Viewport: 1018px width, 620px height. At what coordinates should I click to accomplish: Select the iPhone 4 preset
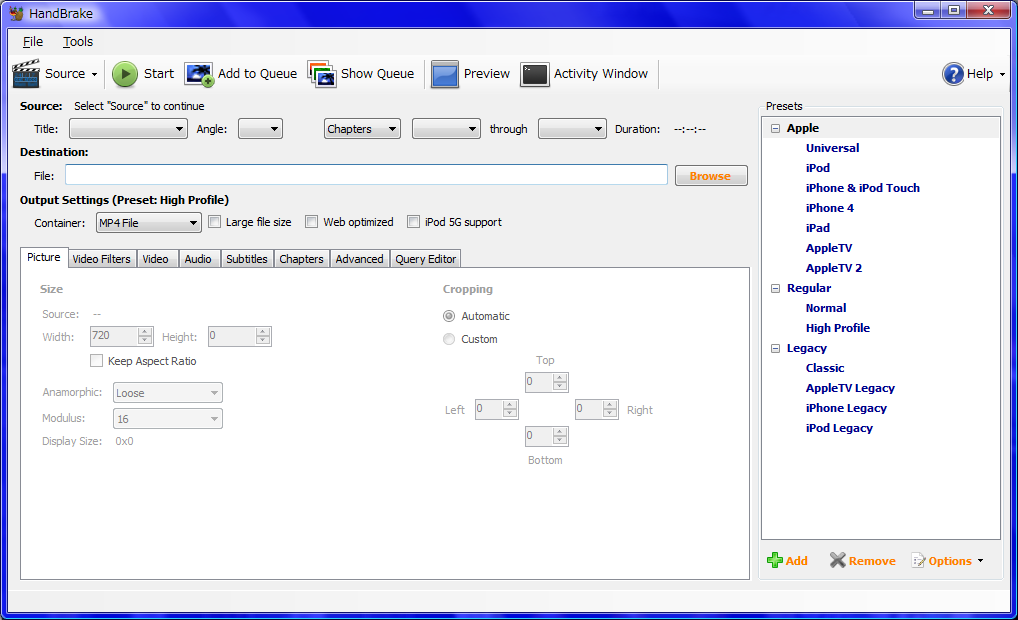click(829, 207)
